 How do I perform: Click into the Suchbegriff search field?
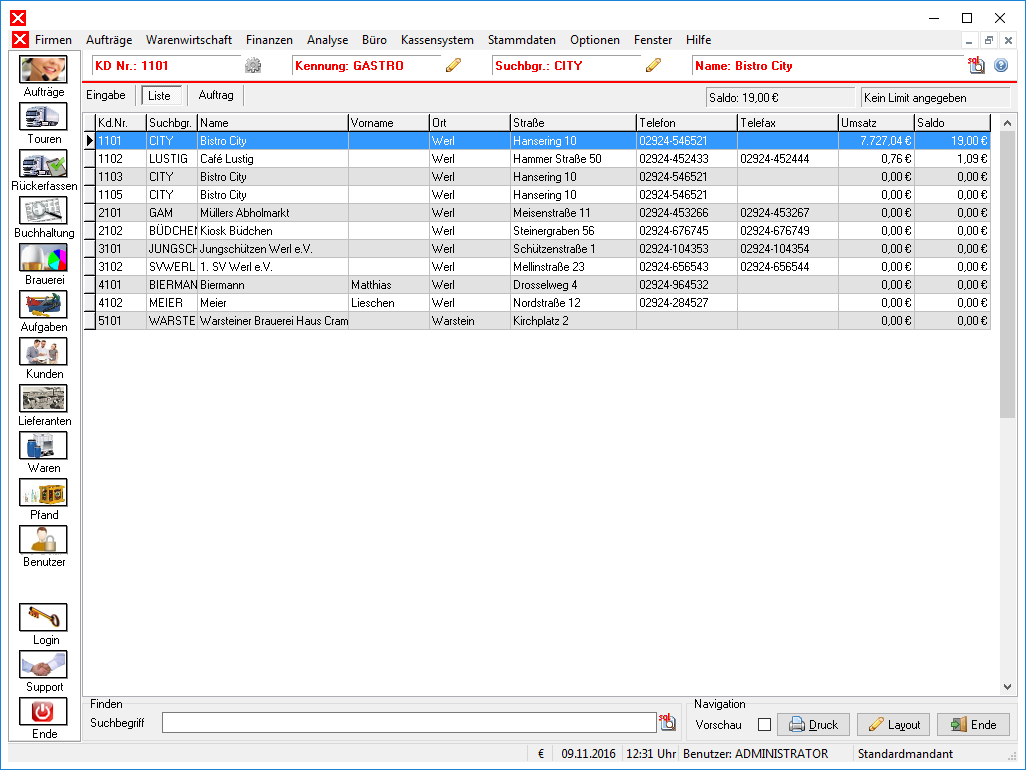pos(409,723)
